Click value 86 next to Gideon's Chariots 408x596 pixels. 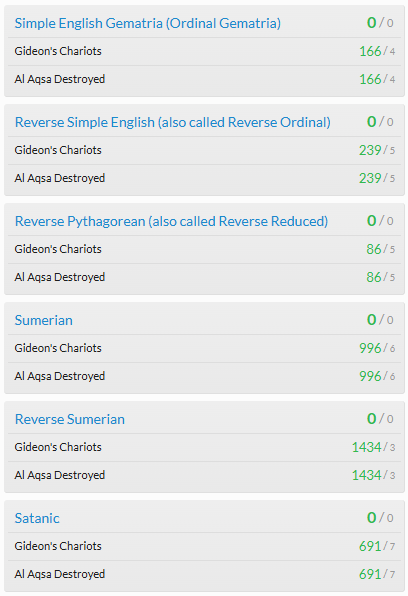[374, 249]
